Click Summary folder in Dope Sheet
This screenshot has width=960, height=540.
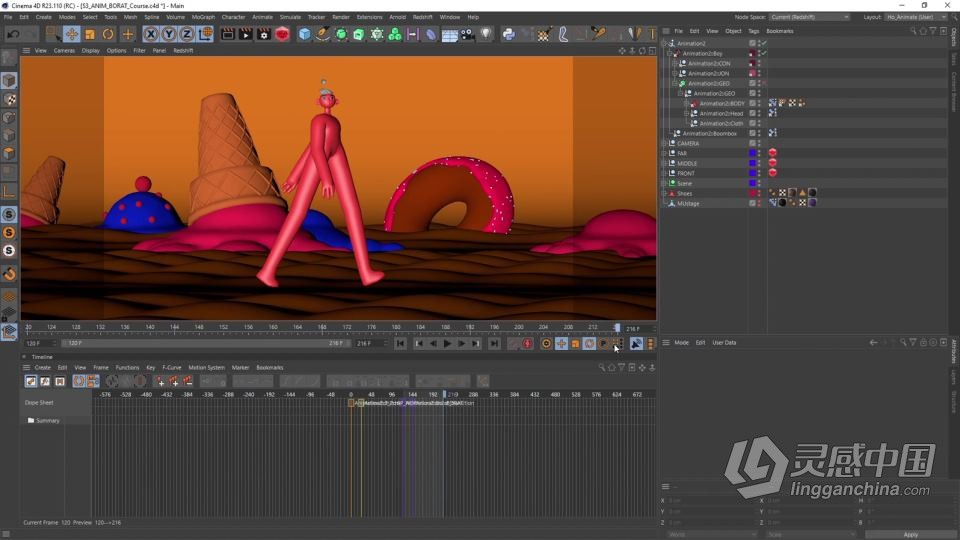tap(43, 421)
